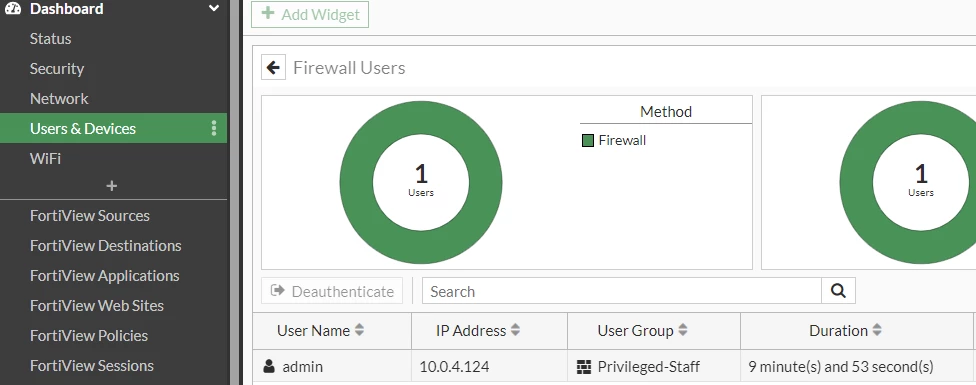Click the Privileged-Staff group icon
The image size is (976, 385).
pos(583,367)
